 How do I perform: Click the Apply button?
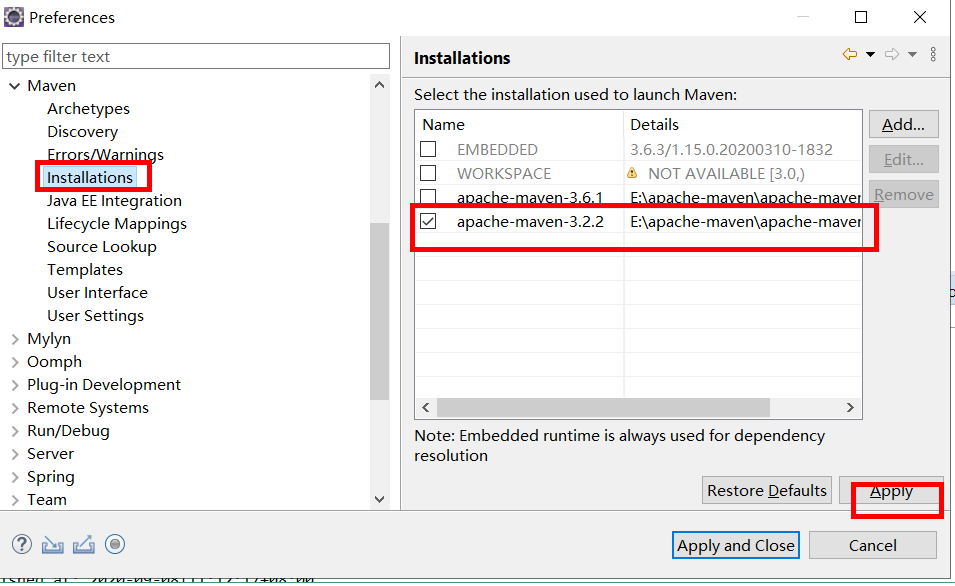pyautogui.click(x=891, y=490)
